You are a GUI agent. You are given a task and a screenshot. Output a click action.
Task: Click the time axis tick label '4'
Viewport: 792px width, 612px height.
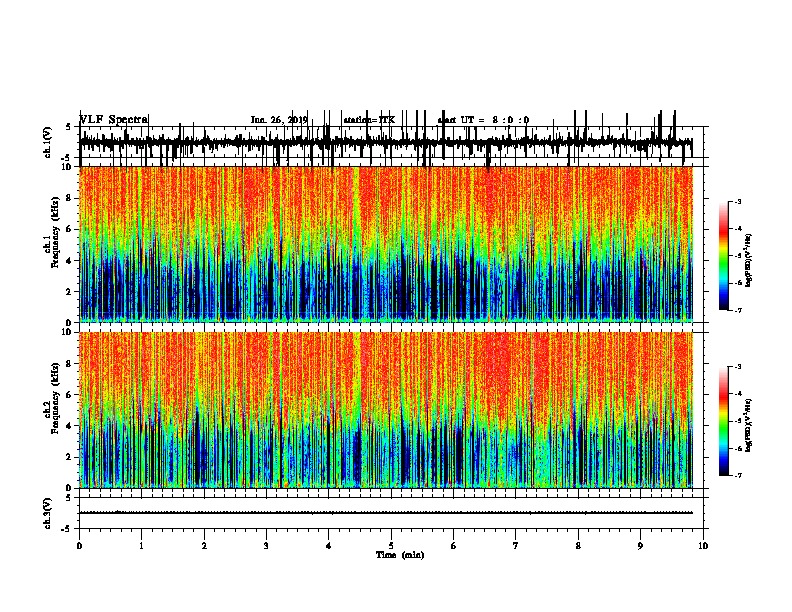329,546
